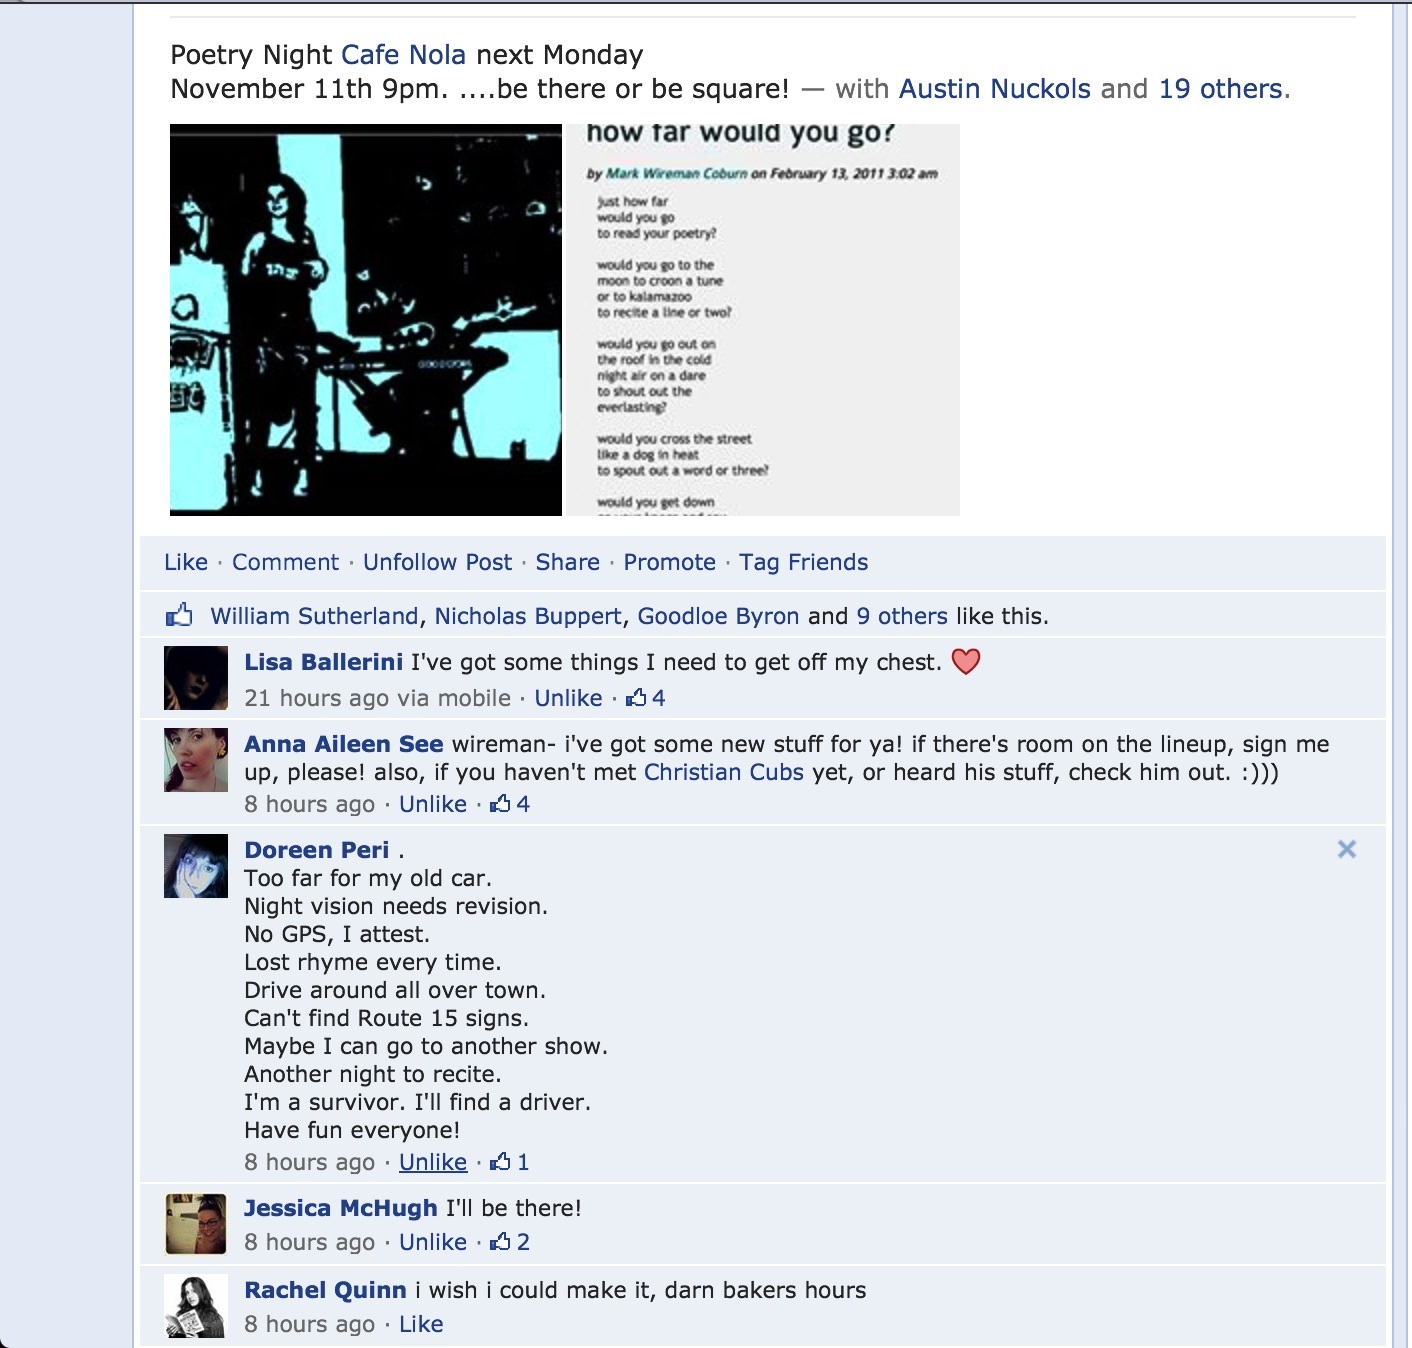Image resolution: width=1412 pixels, height=1348 pixels.
Task: Unlike Lisa Ballerini's comment
Action: 568,698
